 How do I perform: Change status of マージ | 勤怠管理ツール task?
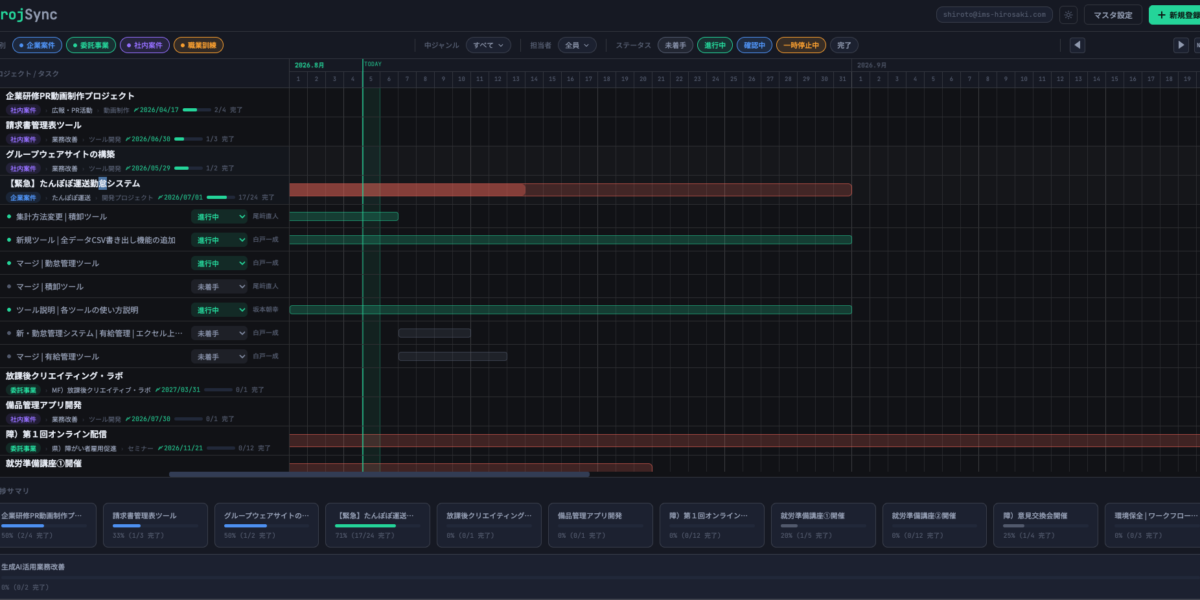click(x=219, y=263)
